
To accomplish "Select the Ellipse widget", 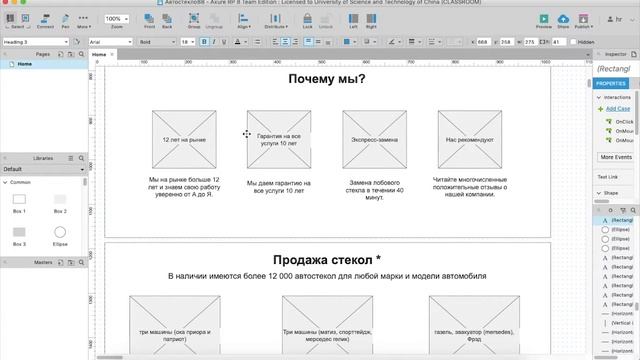I will (x=60, y=236).
